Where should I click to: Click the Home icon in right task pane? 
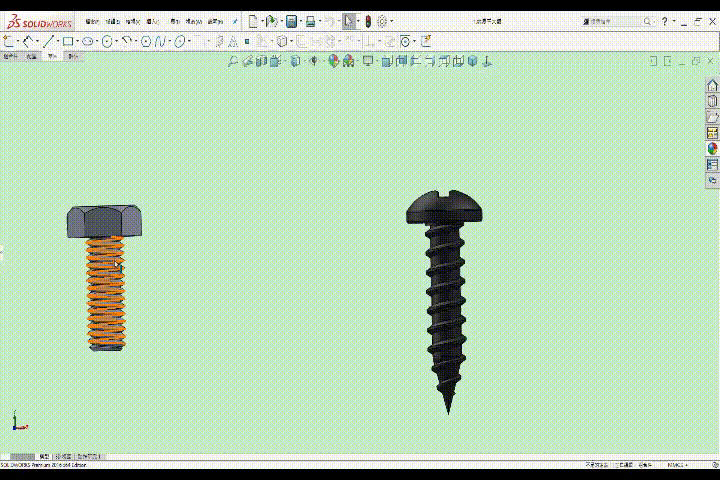(x=713, y=86)
